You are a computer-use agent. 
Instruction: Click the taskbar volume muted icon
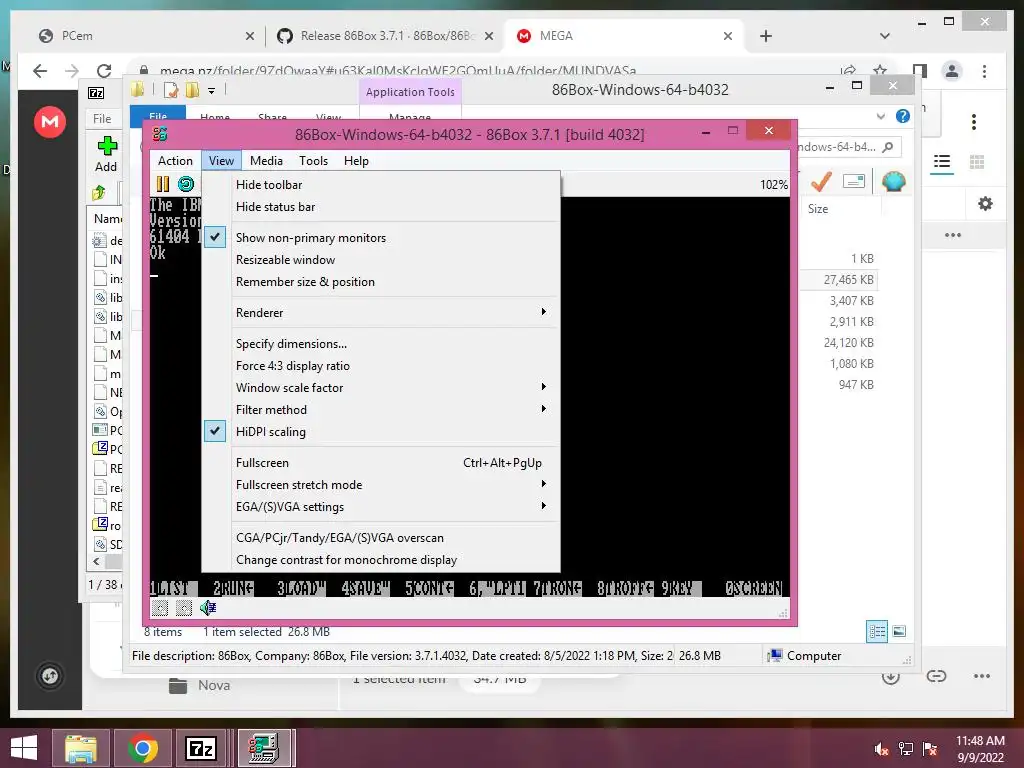point(882,749)
